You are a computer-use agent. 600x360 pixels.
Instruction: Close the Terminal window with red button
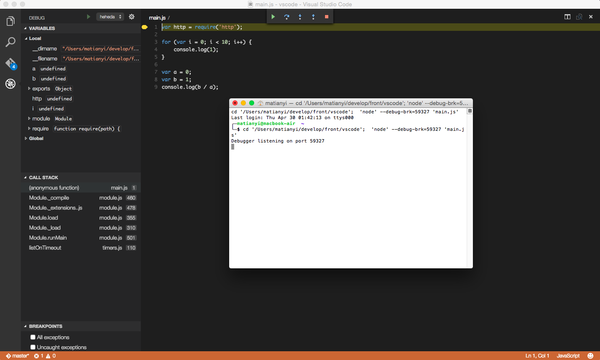[x=235, y=103]
